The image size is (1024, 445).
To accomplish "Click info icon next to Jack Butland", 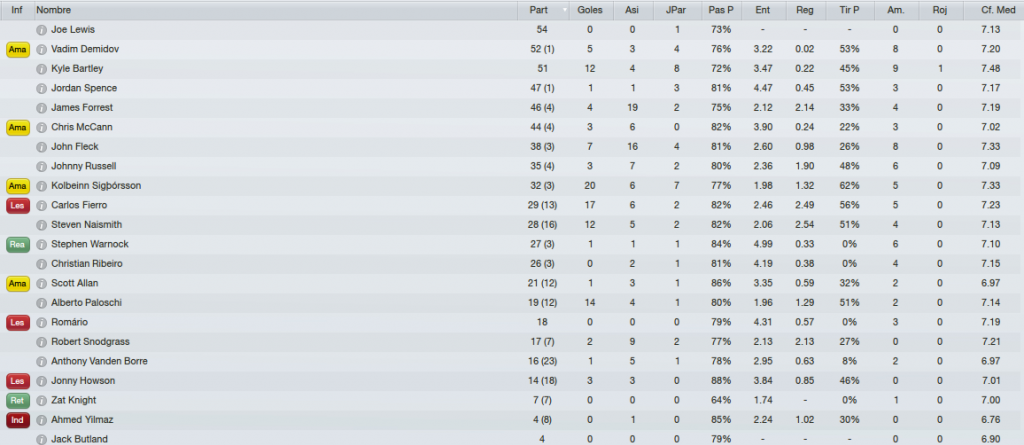I will pos(42,439).
